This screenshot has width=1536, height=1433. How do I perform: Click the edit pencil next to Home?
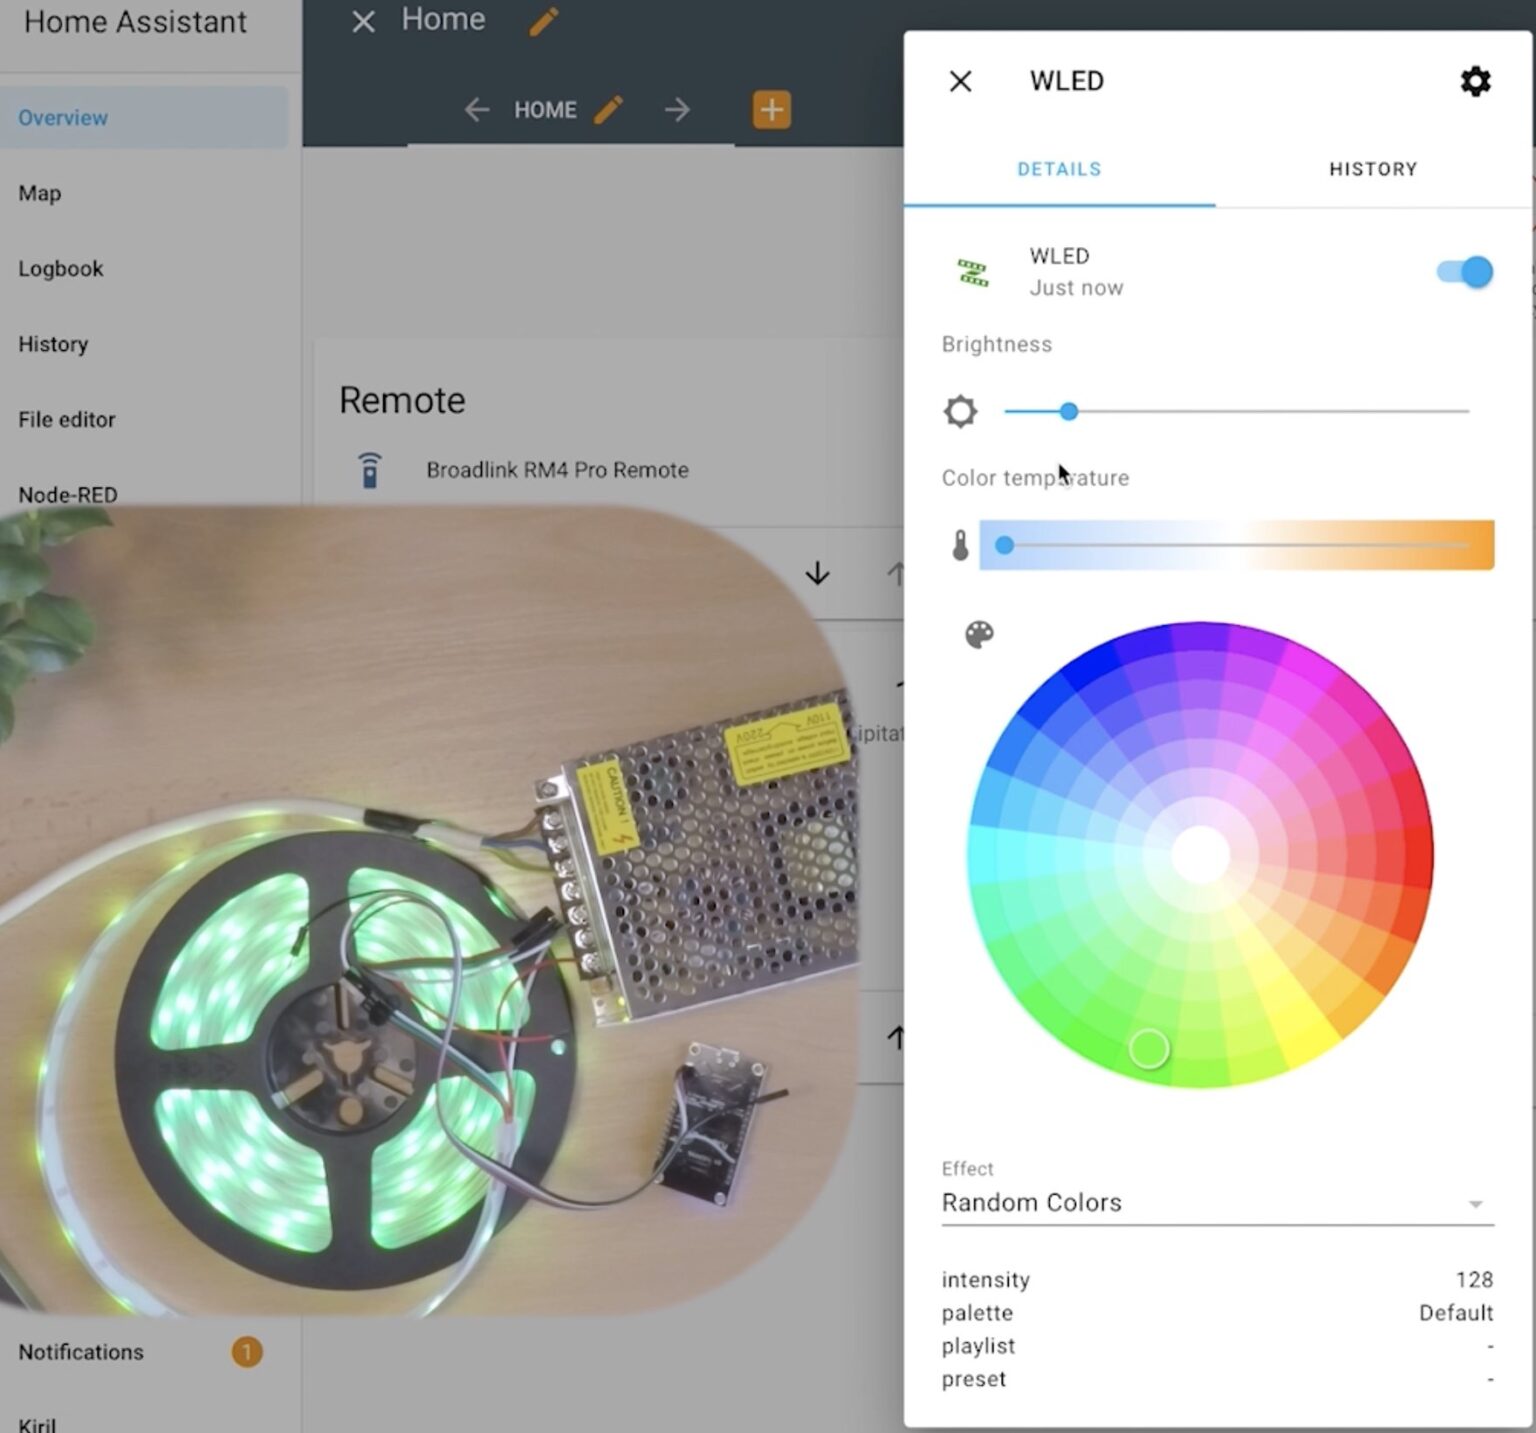[x=541, y=20]
